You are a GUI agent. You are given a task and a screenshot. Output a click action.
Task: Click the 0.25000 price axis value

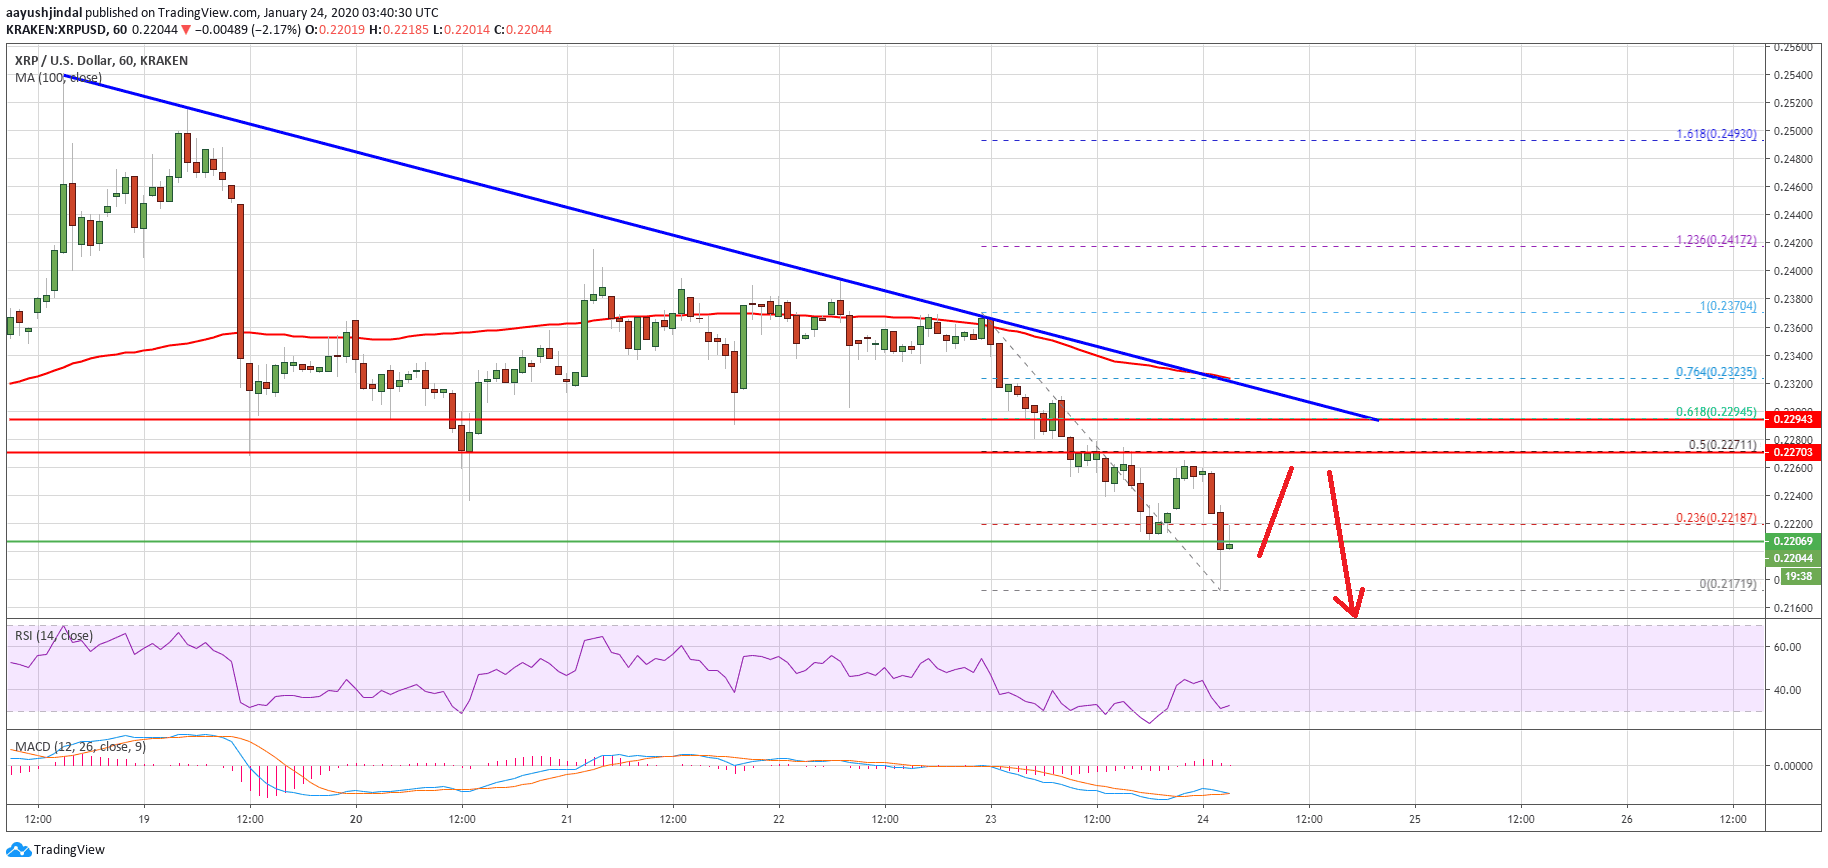(x=1793, y=131)
